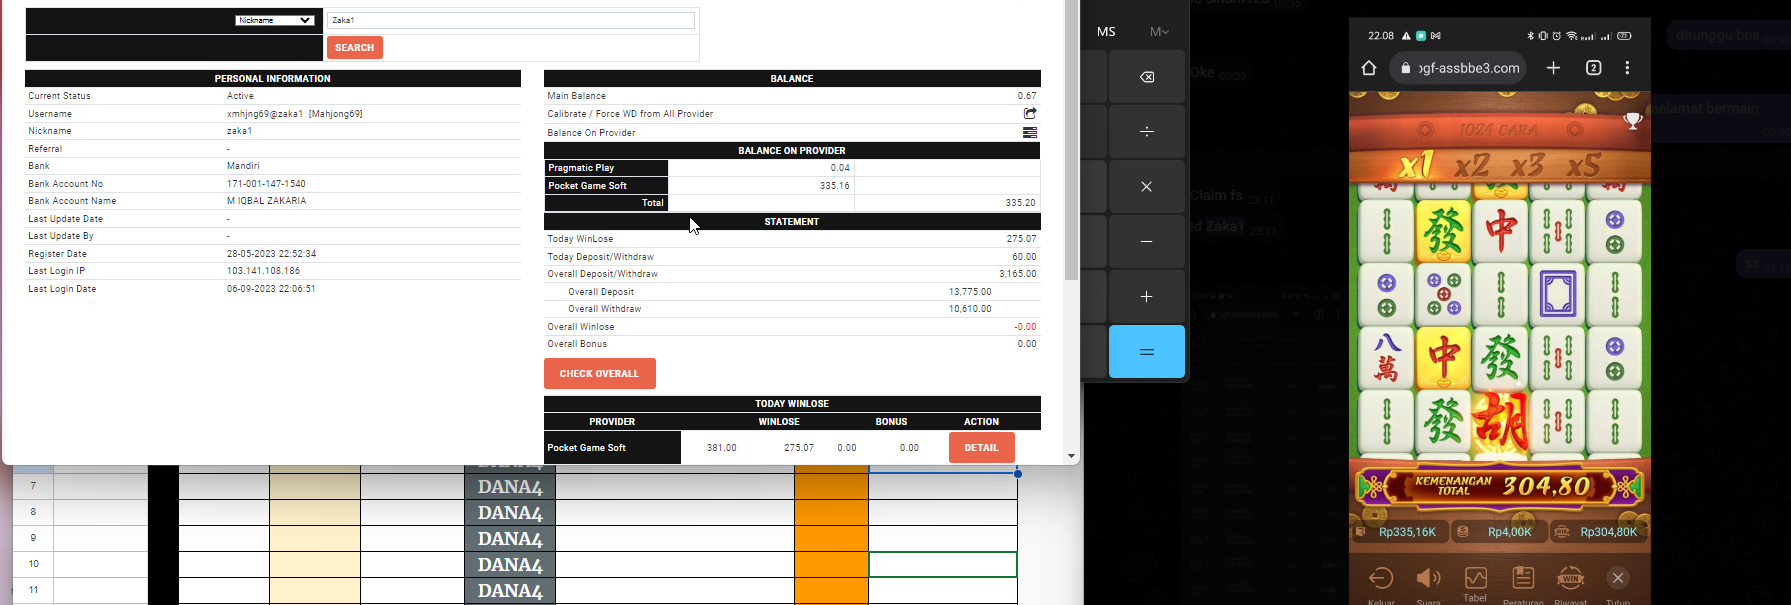1791x605 pixels.
Task: Click the Pocket Game Soft balance row
Action: click(792, 186)
